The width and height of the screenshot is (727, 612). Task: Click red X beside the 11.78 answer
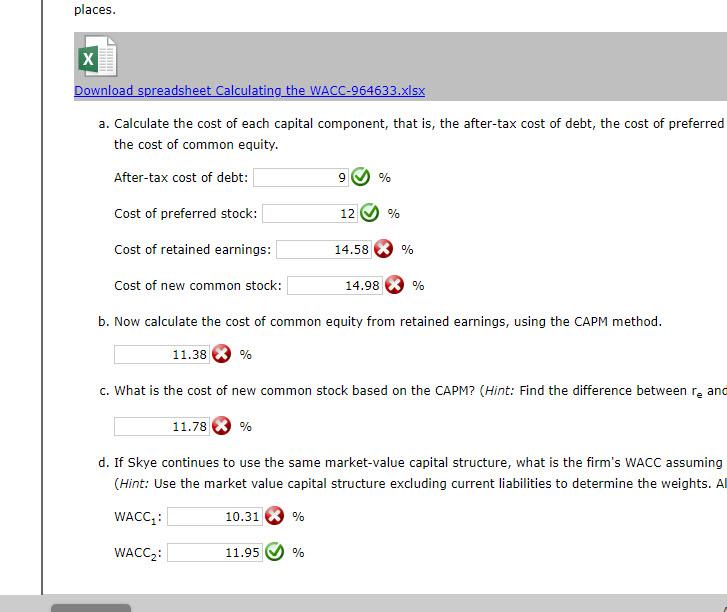coord(221,426)
